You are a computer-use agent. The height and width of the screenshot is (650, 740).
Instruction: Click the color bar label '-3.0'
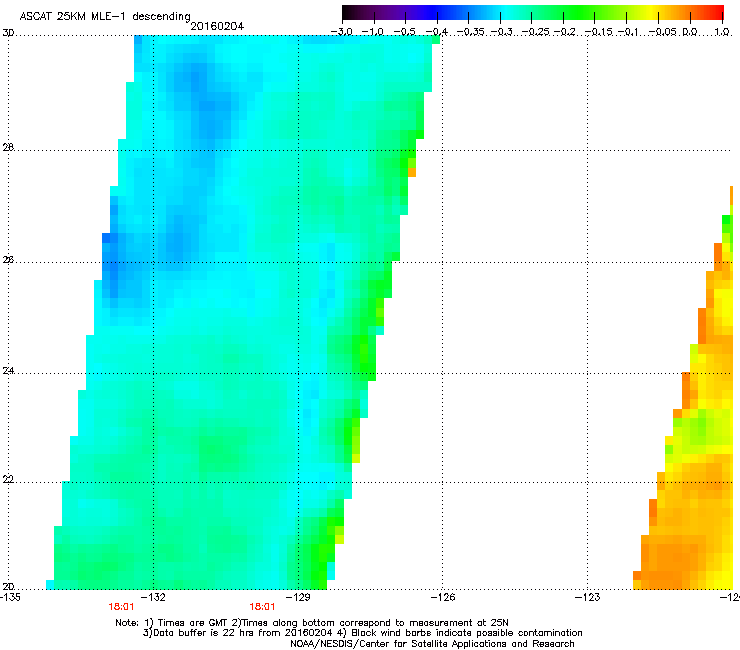point(342,32)
